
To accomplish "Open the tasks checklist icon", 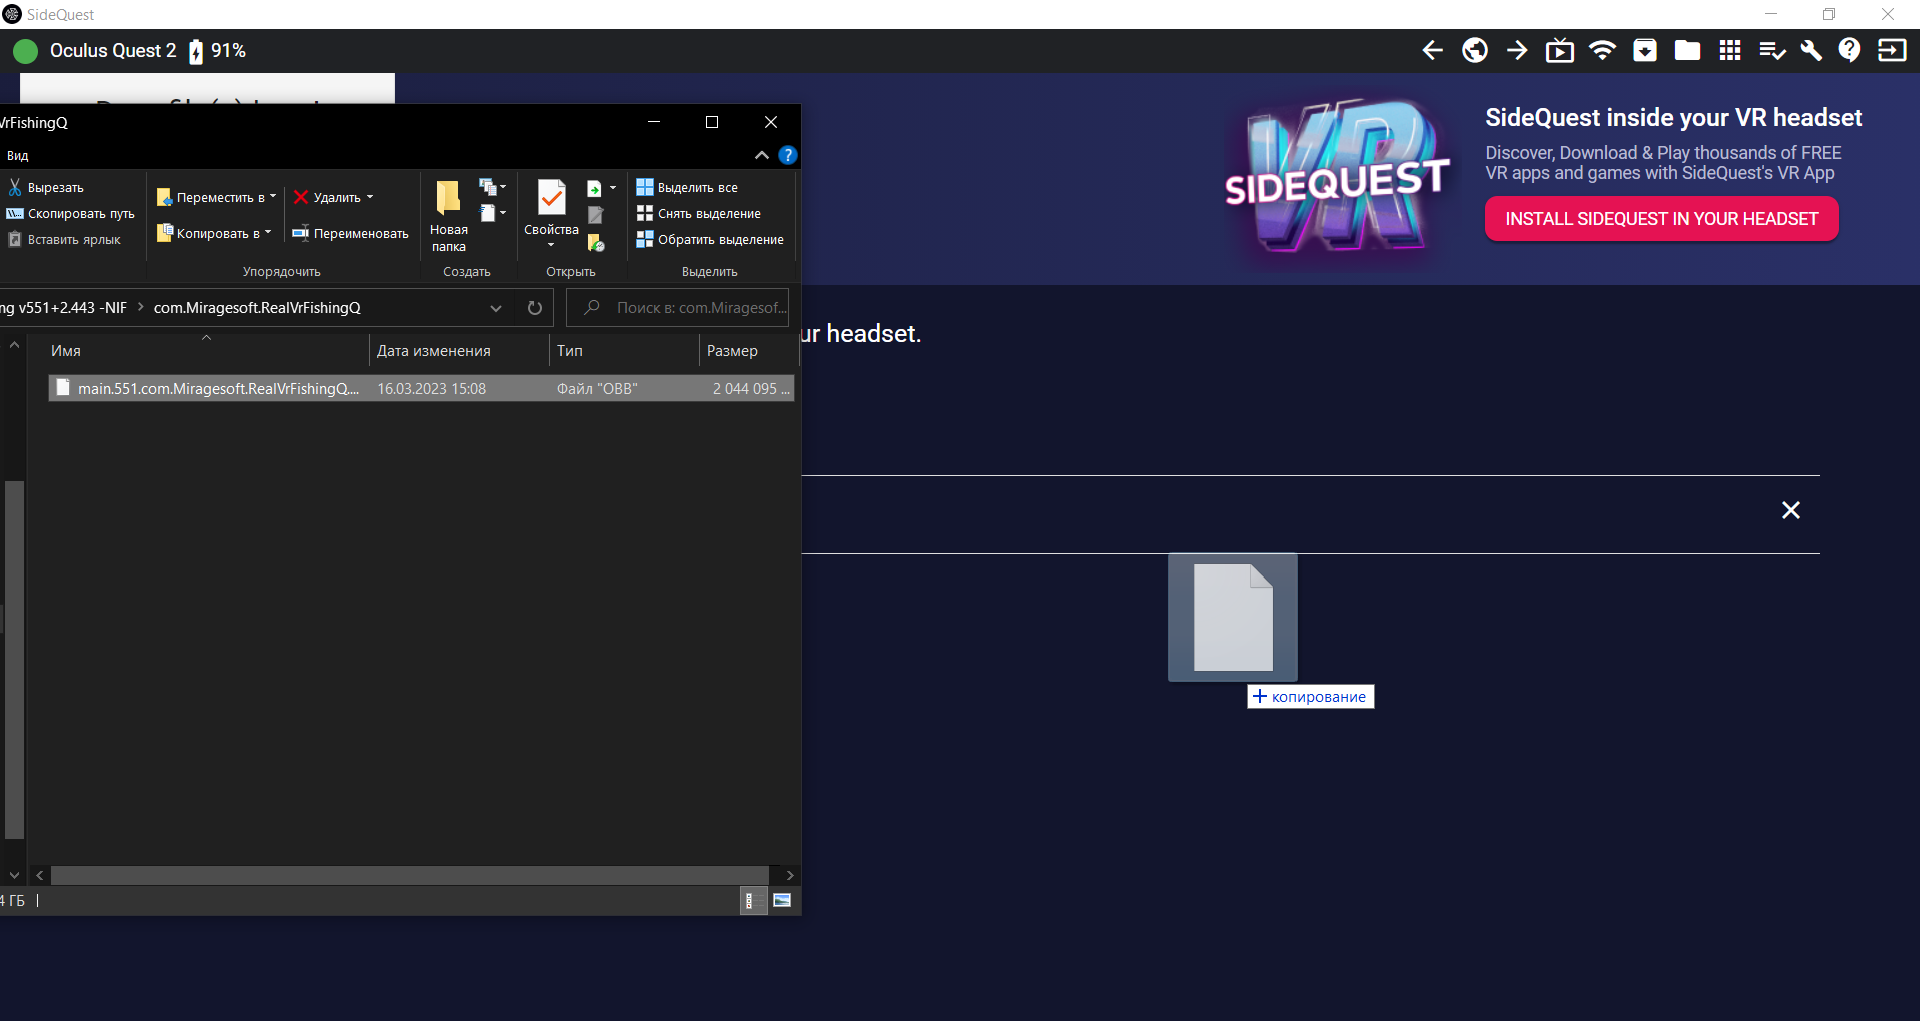I will point(1772,51).
